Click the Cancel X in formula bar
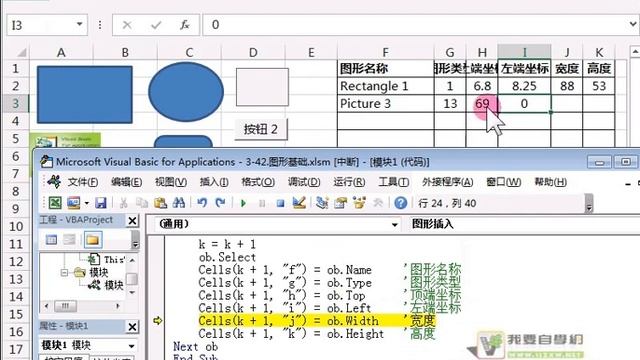Viewport: 640px width, 360px height. point(127,25)
